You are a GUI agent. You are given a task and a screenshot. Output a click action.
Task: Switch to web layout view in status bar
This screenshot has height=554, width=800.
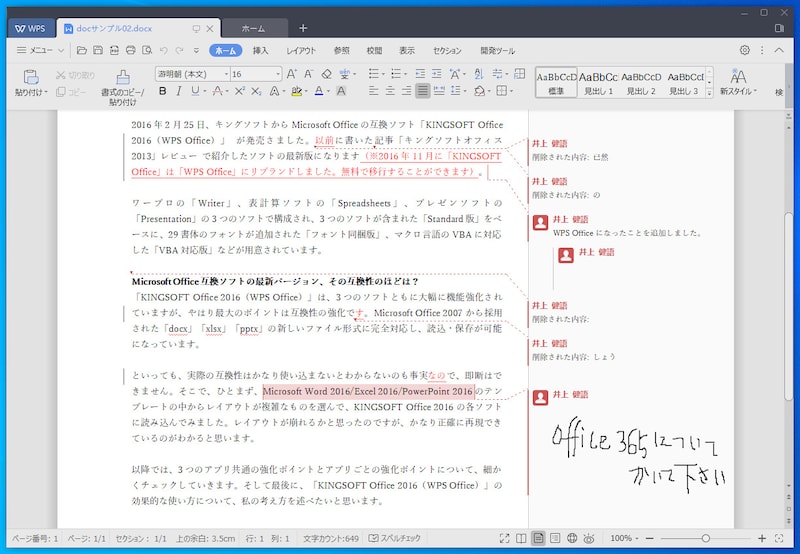pos(573,538)
